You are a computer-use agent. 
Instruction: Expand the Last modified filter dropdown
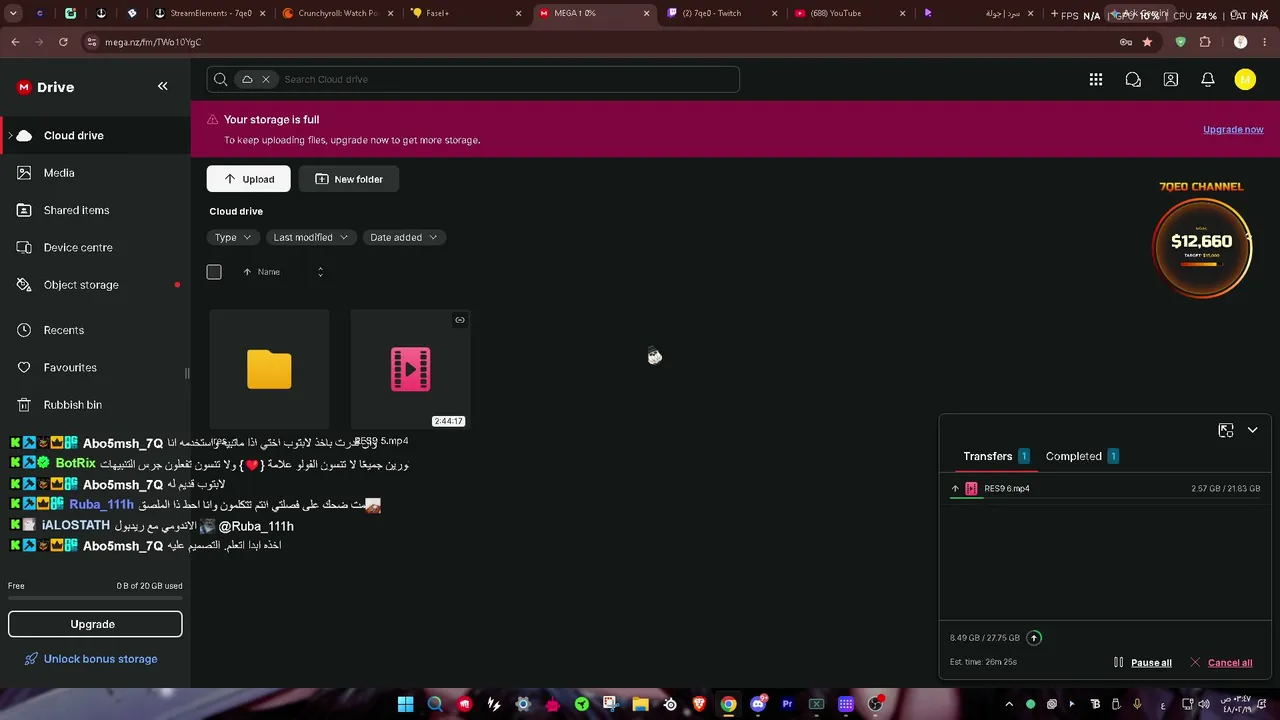coord(311,237)
